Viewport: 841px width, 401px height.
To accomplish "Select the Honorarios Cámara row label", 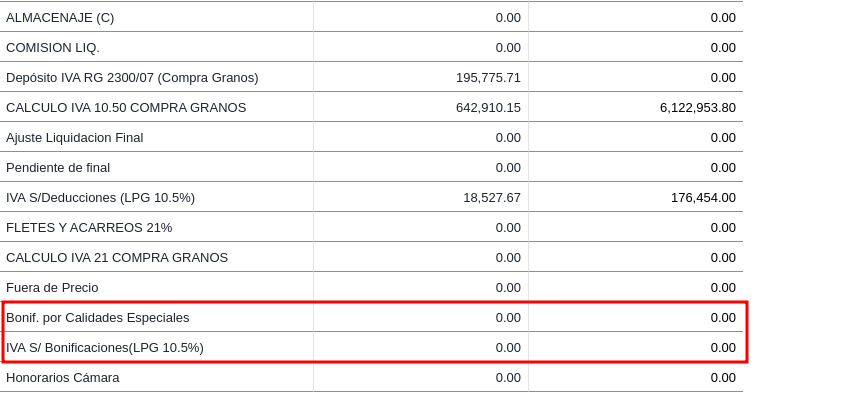I will [63, 377].
